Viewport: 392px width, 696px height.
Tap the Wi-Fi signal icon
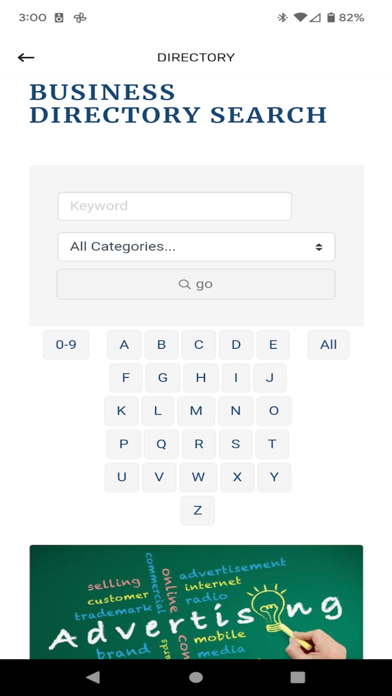(x=301, y=18)
